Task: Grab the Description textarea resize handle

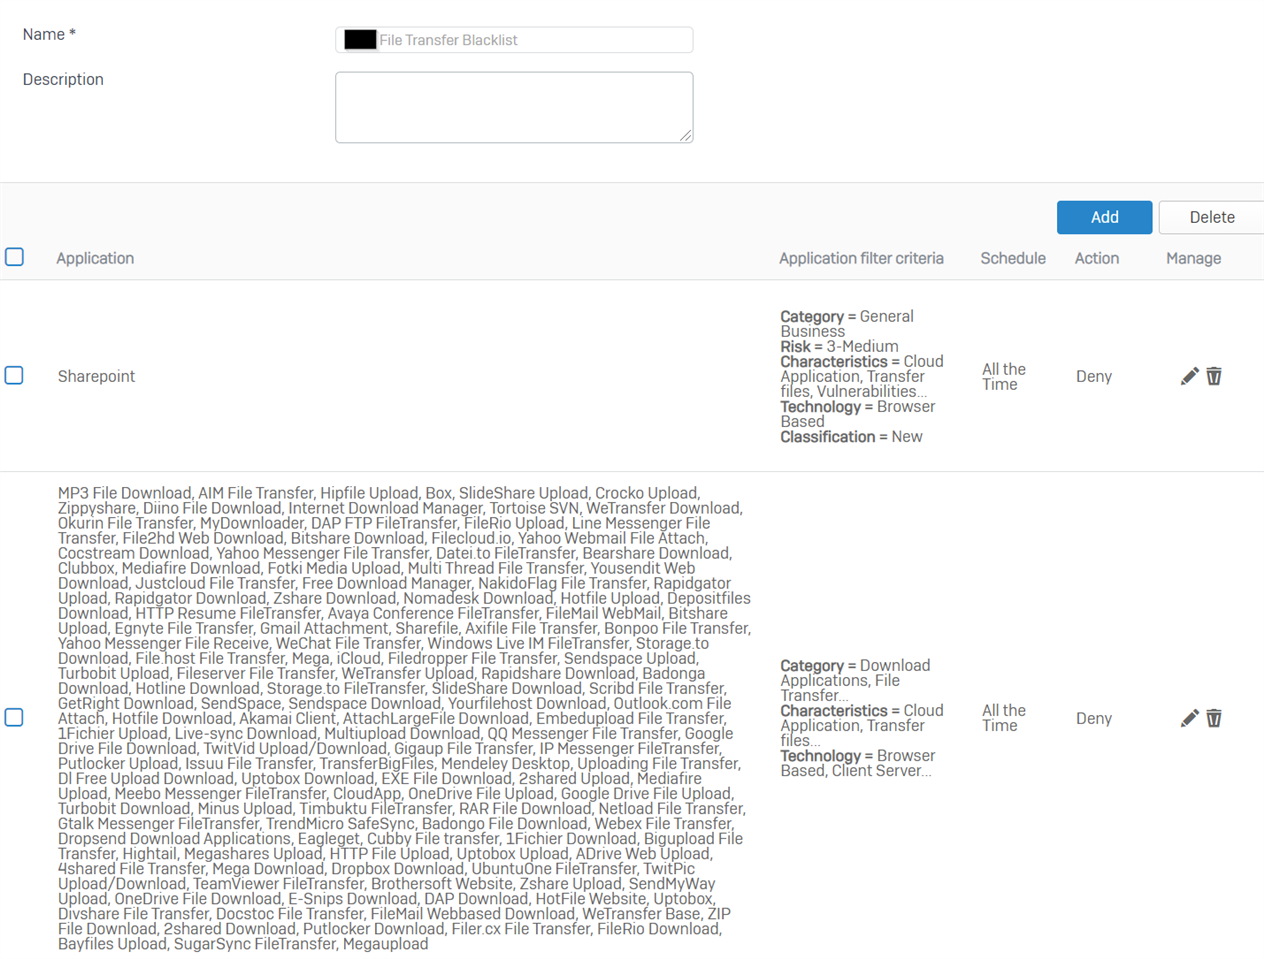Action: [x=686, y=136]
